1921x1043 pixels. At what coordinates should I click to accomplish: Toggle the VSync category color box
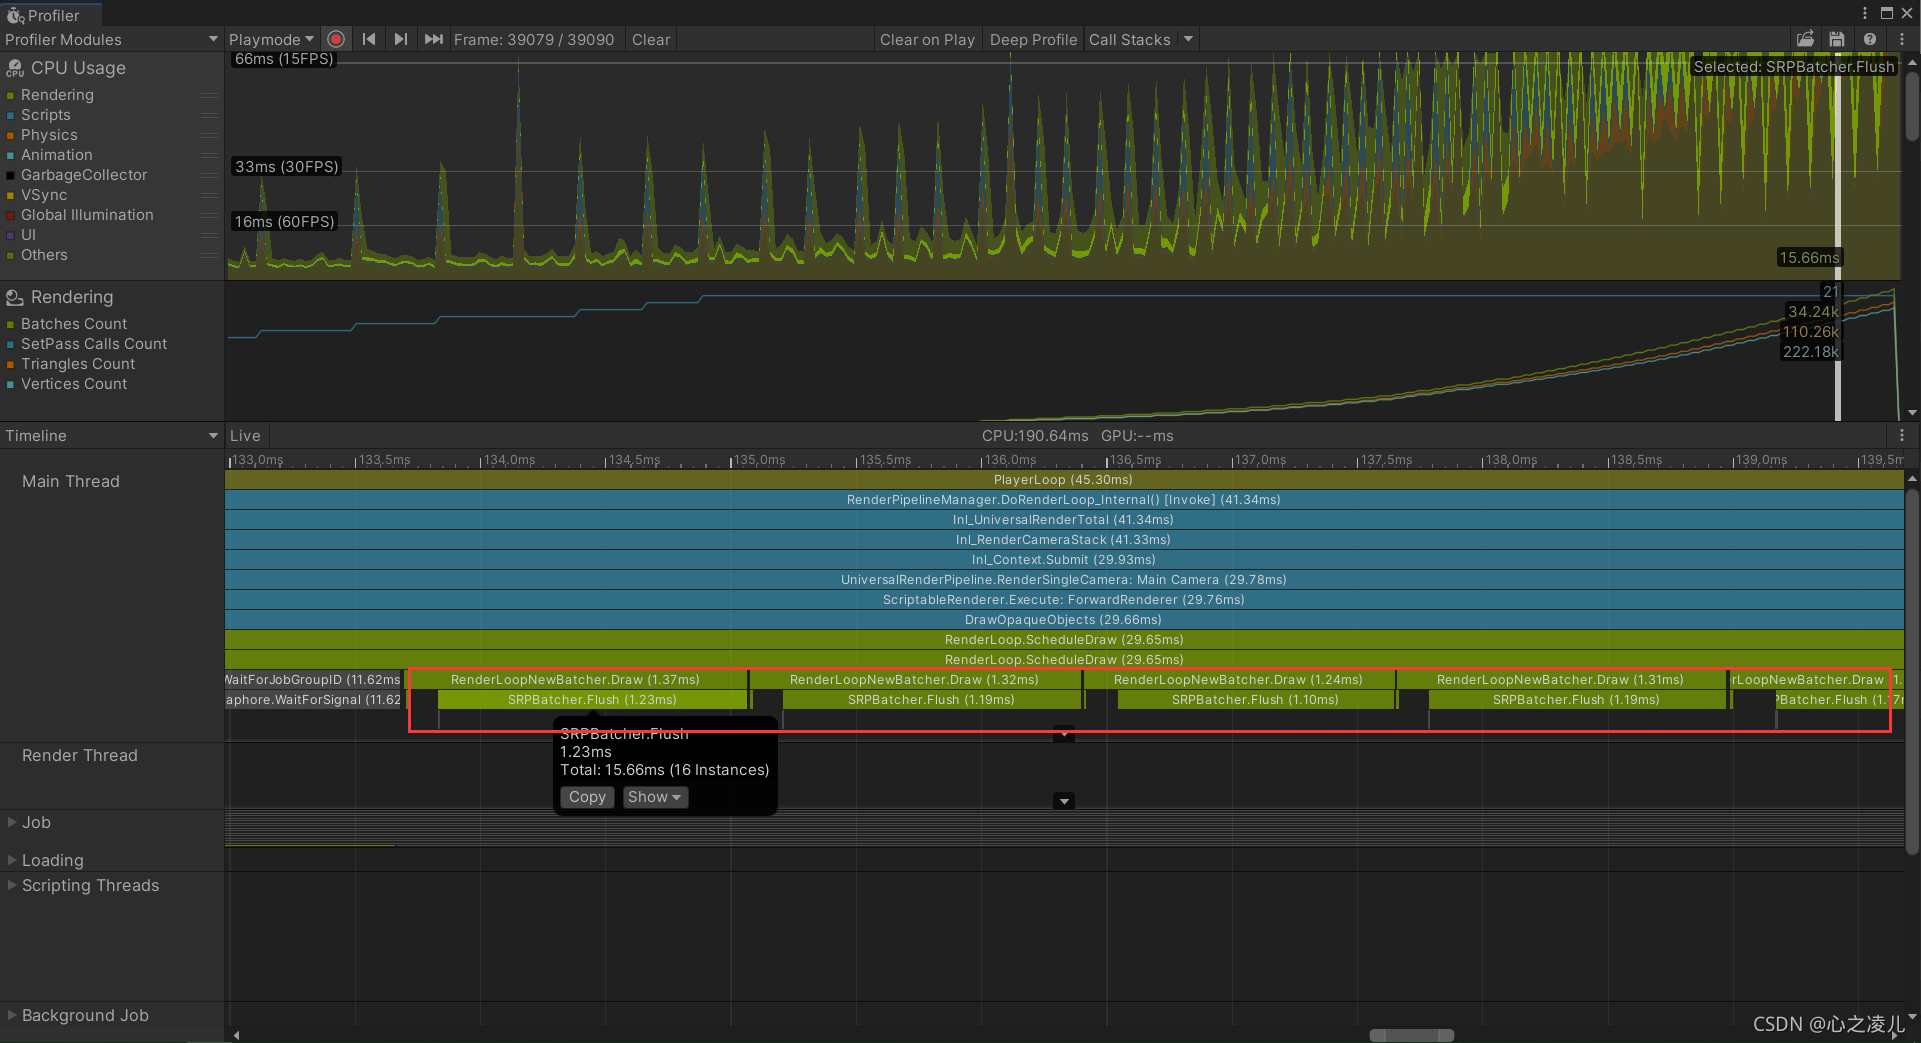tap(10, 195)
